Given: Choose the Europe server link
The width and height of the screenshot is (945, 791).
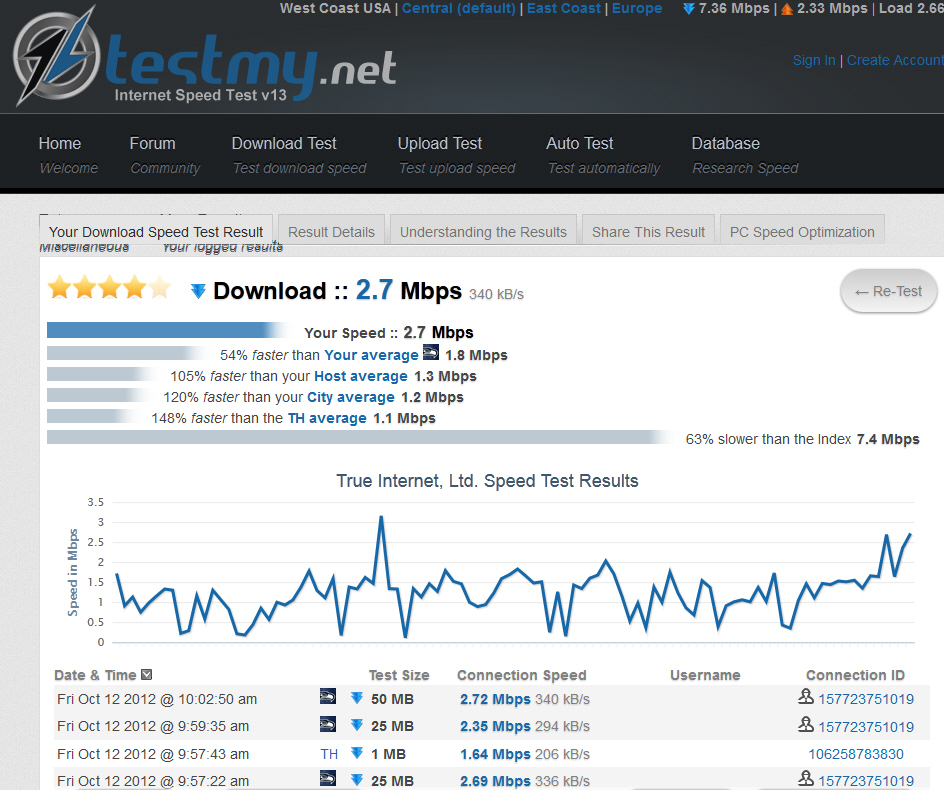Looking at the screenshot, I should (637, 8).
